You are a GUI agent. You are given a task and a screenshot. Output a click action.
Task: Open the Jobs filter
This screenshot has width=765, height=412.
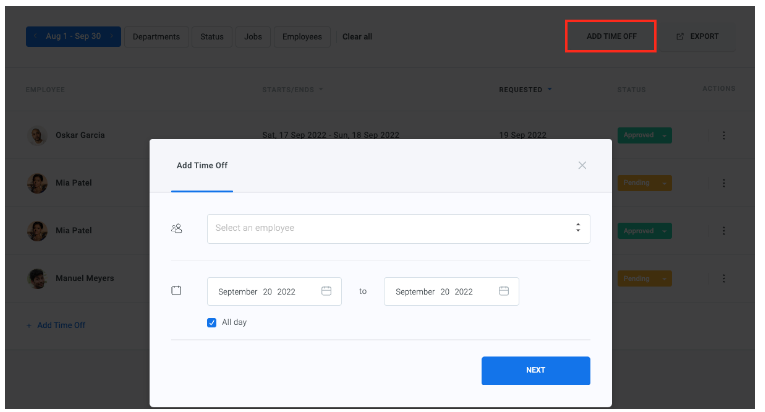pyautogui.click(x=253, y=37)
